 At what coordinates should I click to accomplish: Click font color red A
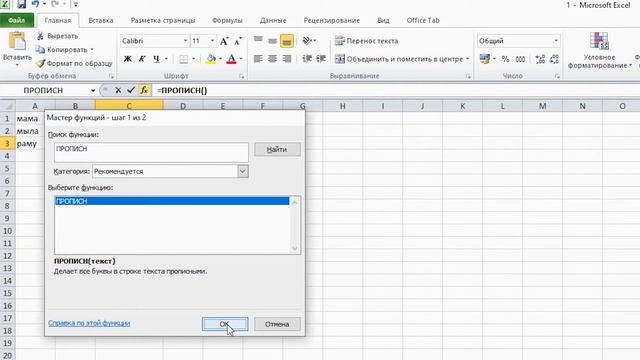[231, 59]
